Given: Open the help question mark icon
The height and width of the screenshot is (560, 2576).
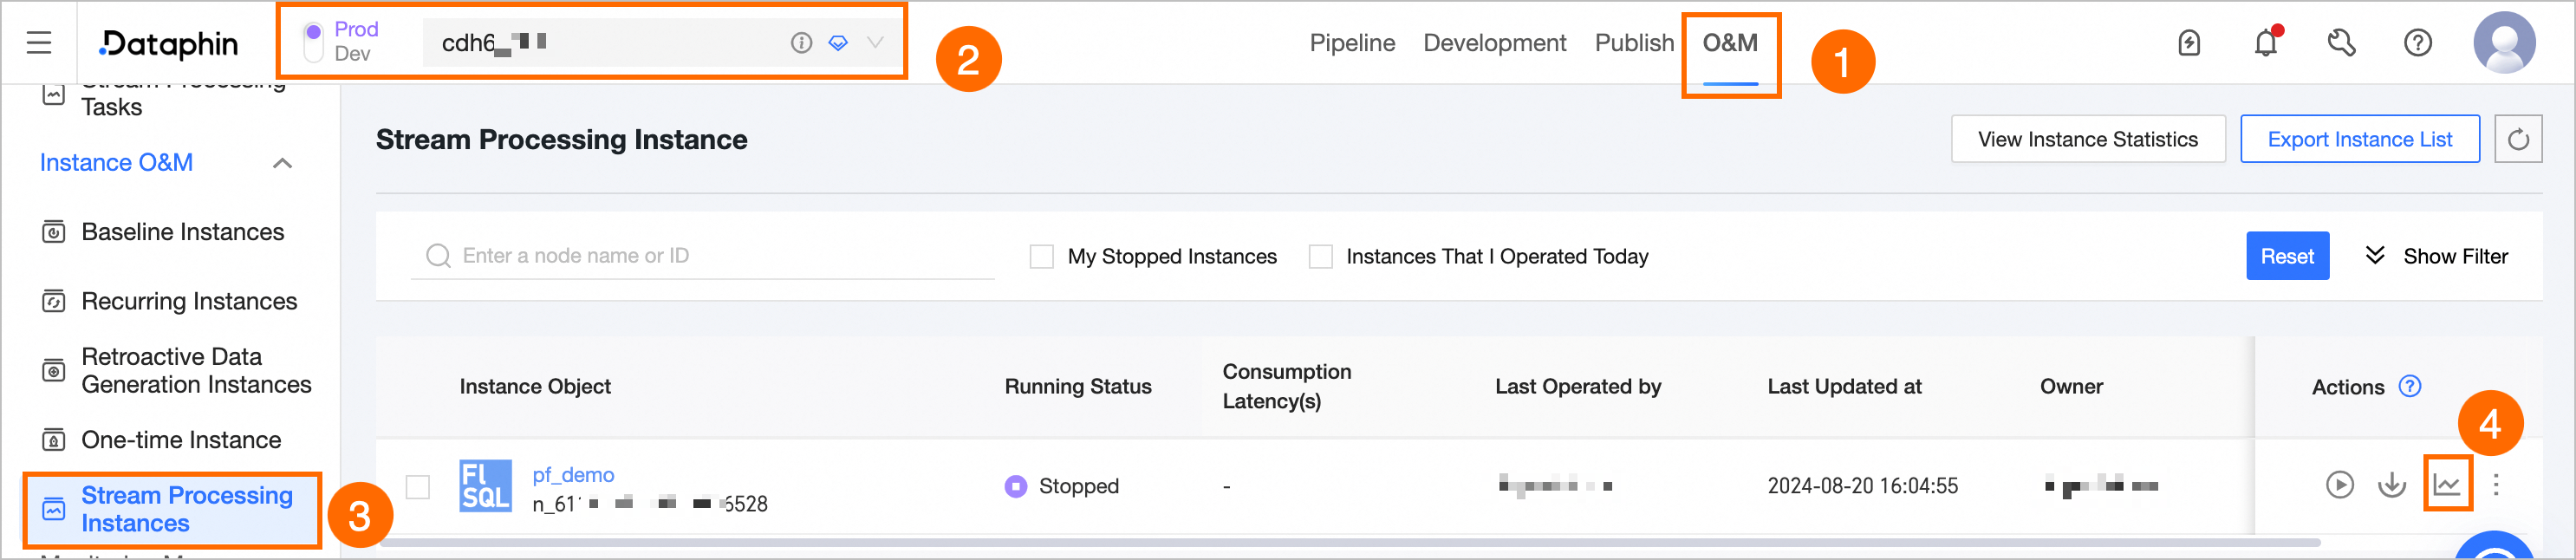Looking at the screenshot, I should pos(2417,43).
